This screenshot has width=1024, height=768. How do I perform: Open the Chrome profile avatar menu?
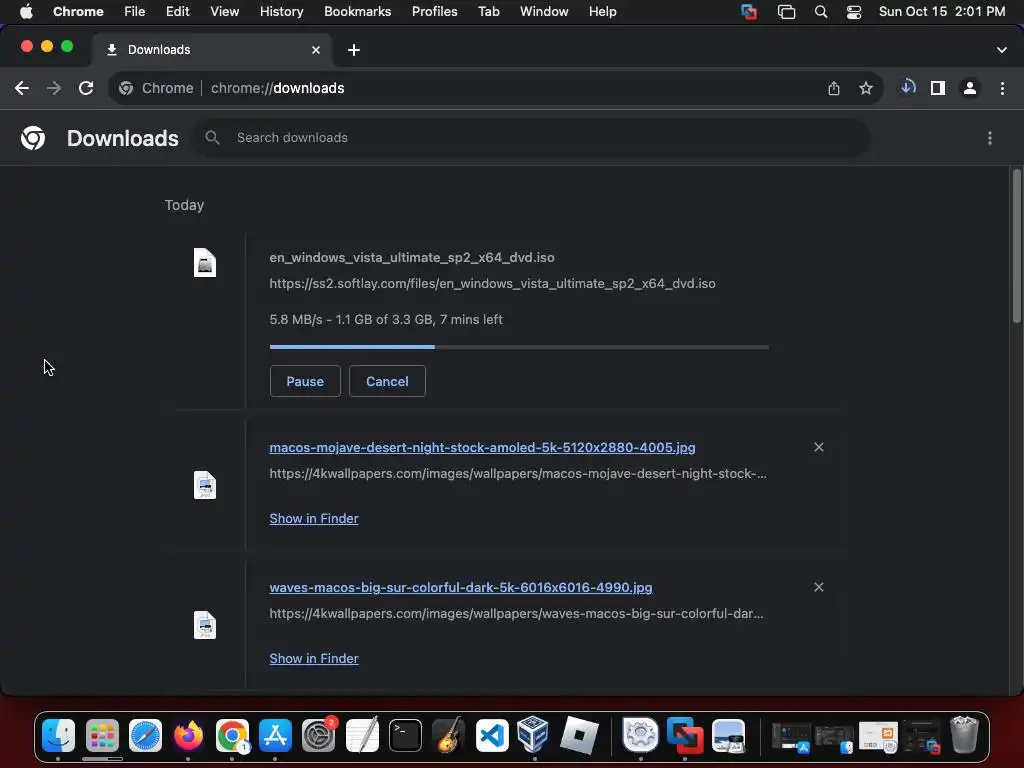tap(970, 88)
